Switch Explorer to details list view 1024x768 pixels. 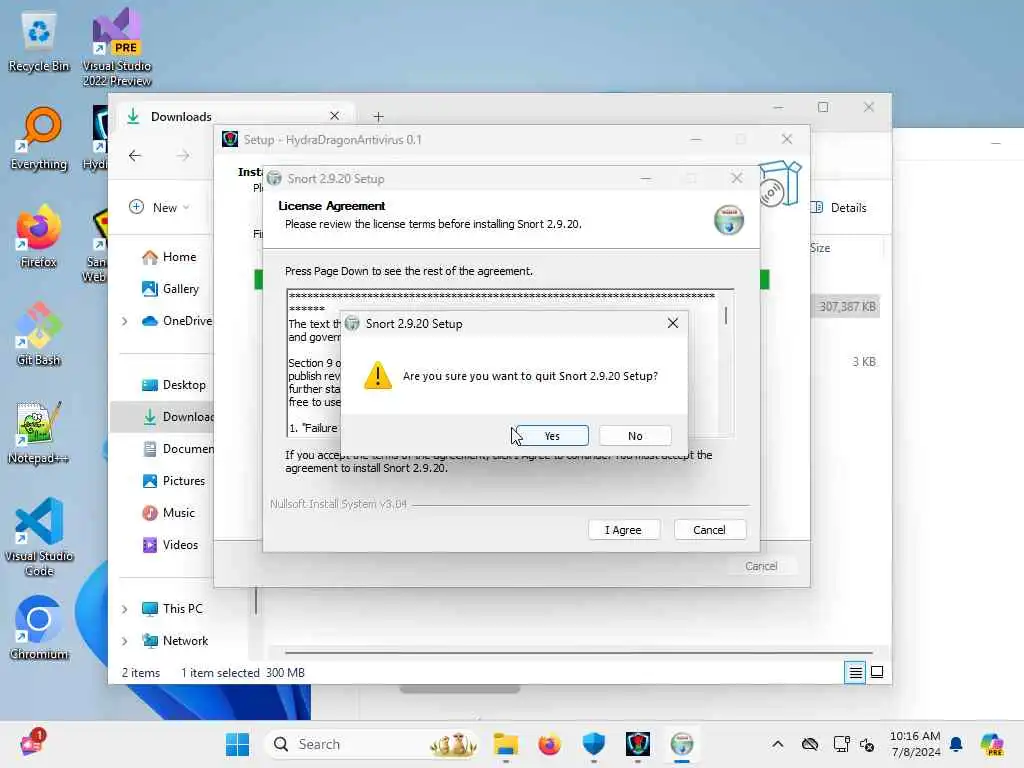click(855, 672)
